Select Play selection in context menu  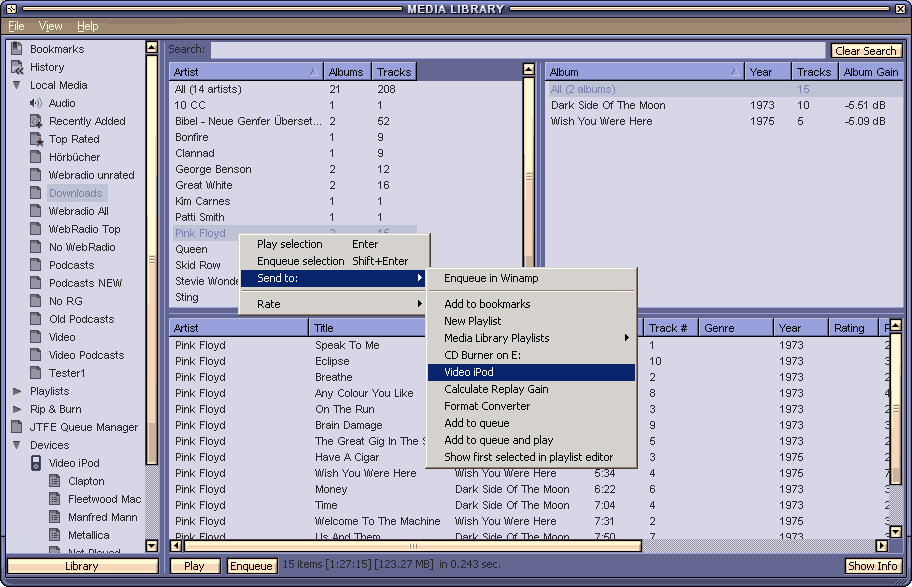click(334, 244)
